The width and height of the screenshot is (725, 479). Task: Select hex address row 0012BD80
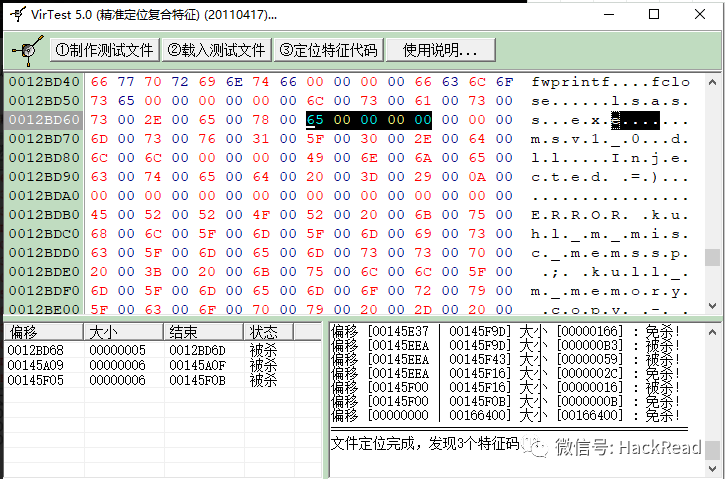pos(44,158)
